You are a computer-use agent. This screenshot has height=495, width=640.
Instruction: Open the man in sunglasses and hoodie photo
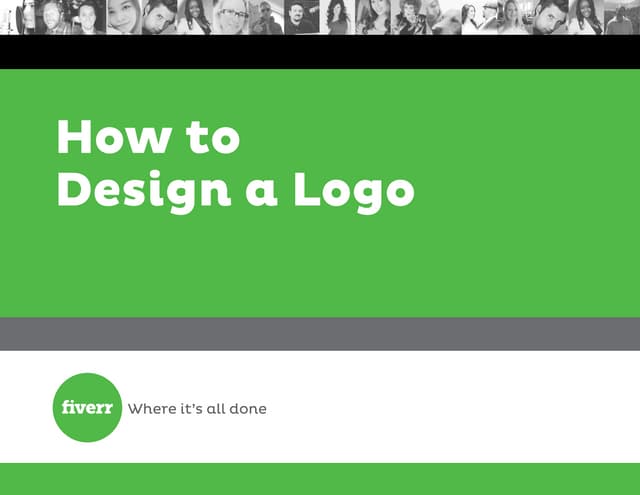(267, 17)
